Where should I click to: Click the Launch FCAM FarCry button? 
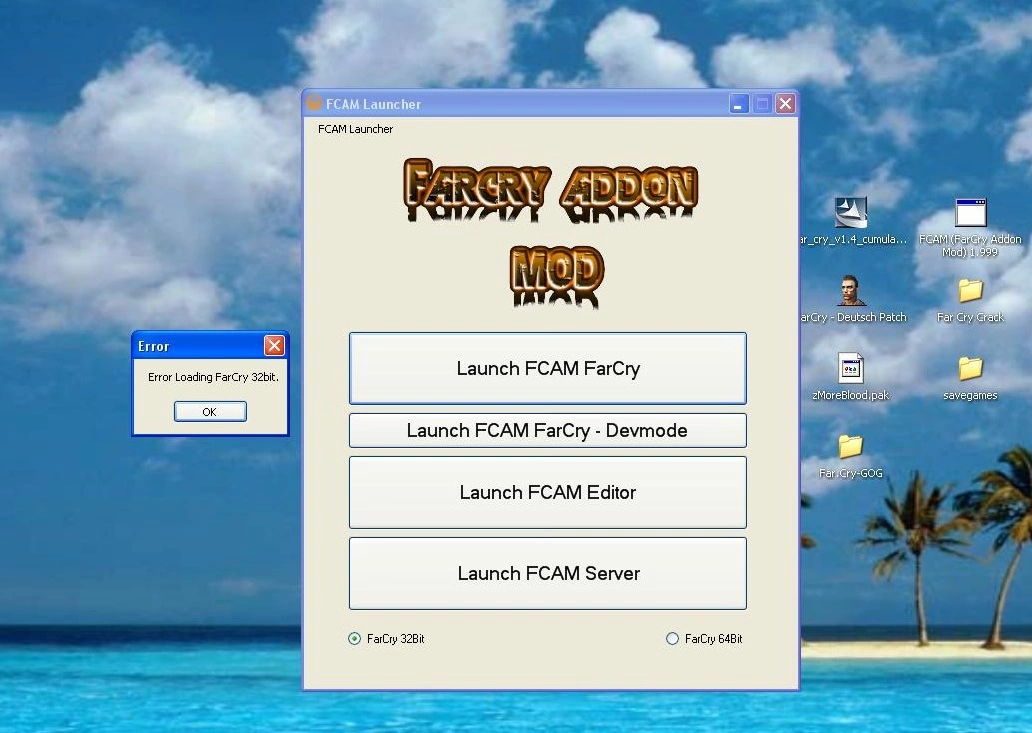pyautogui.click(x=548, y=368)
